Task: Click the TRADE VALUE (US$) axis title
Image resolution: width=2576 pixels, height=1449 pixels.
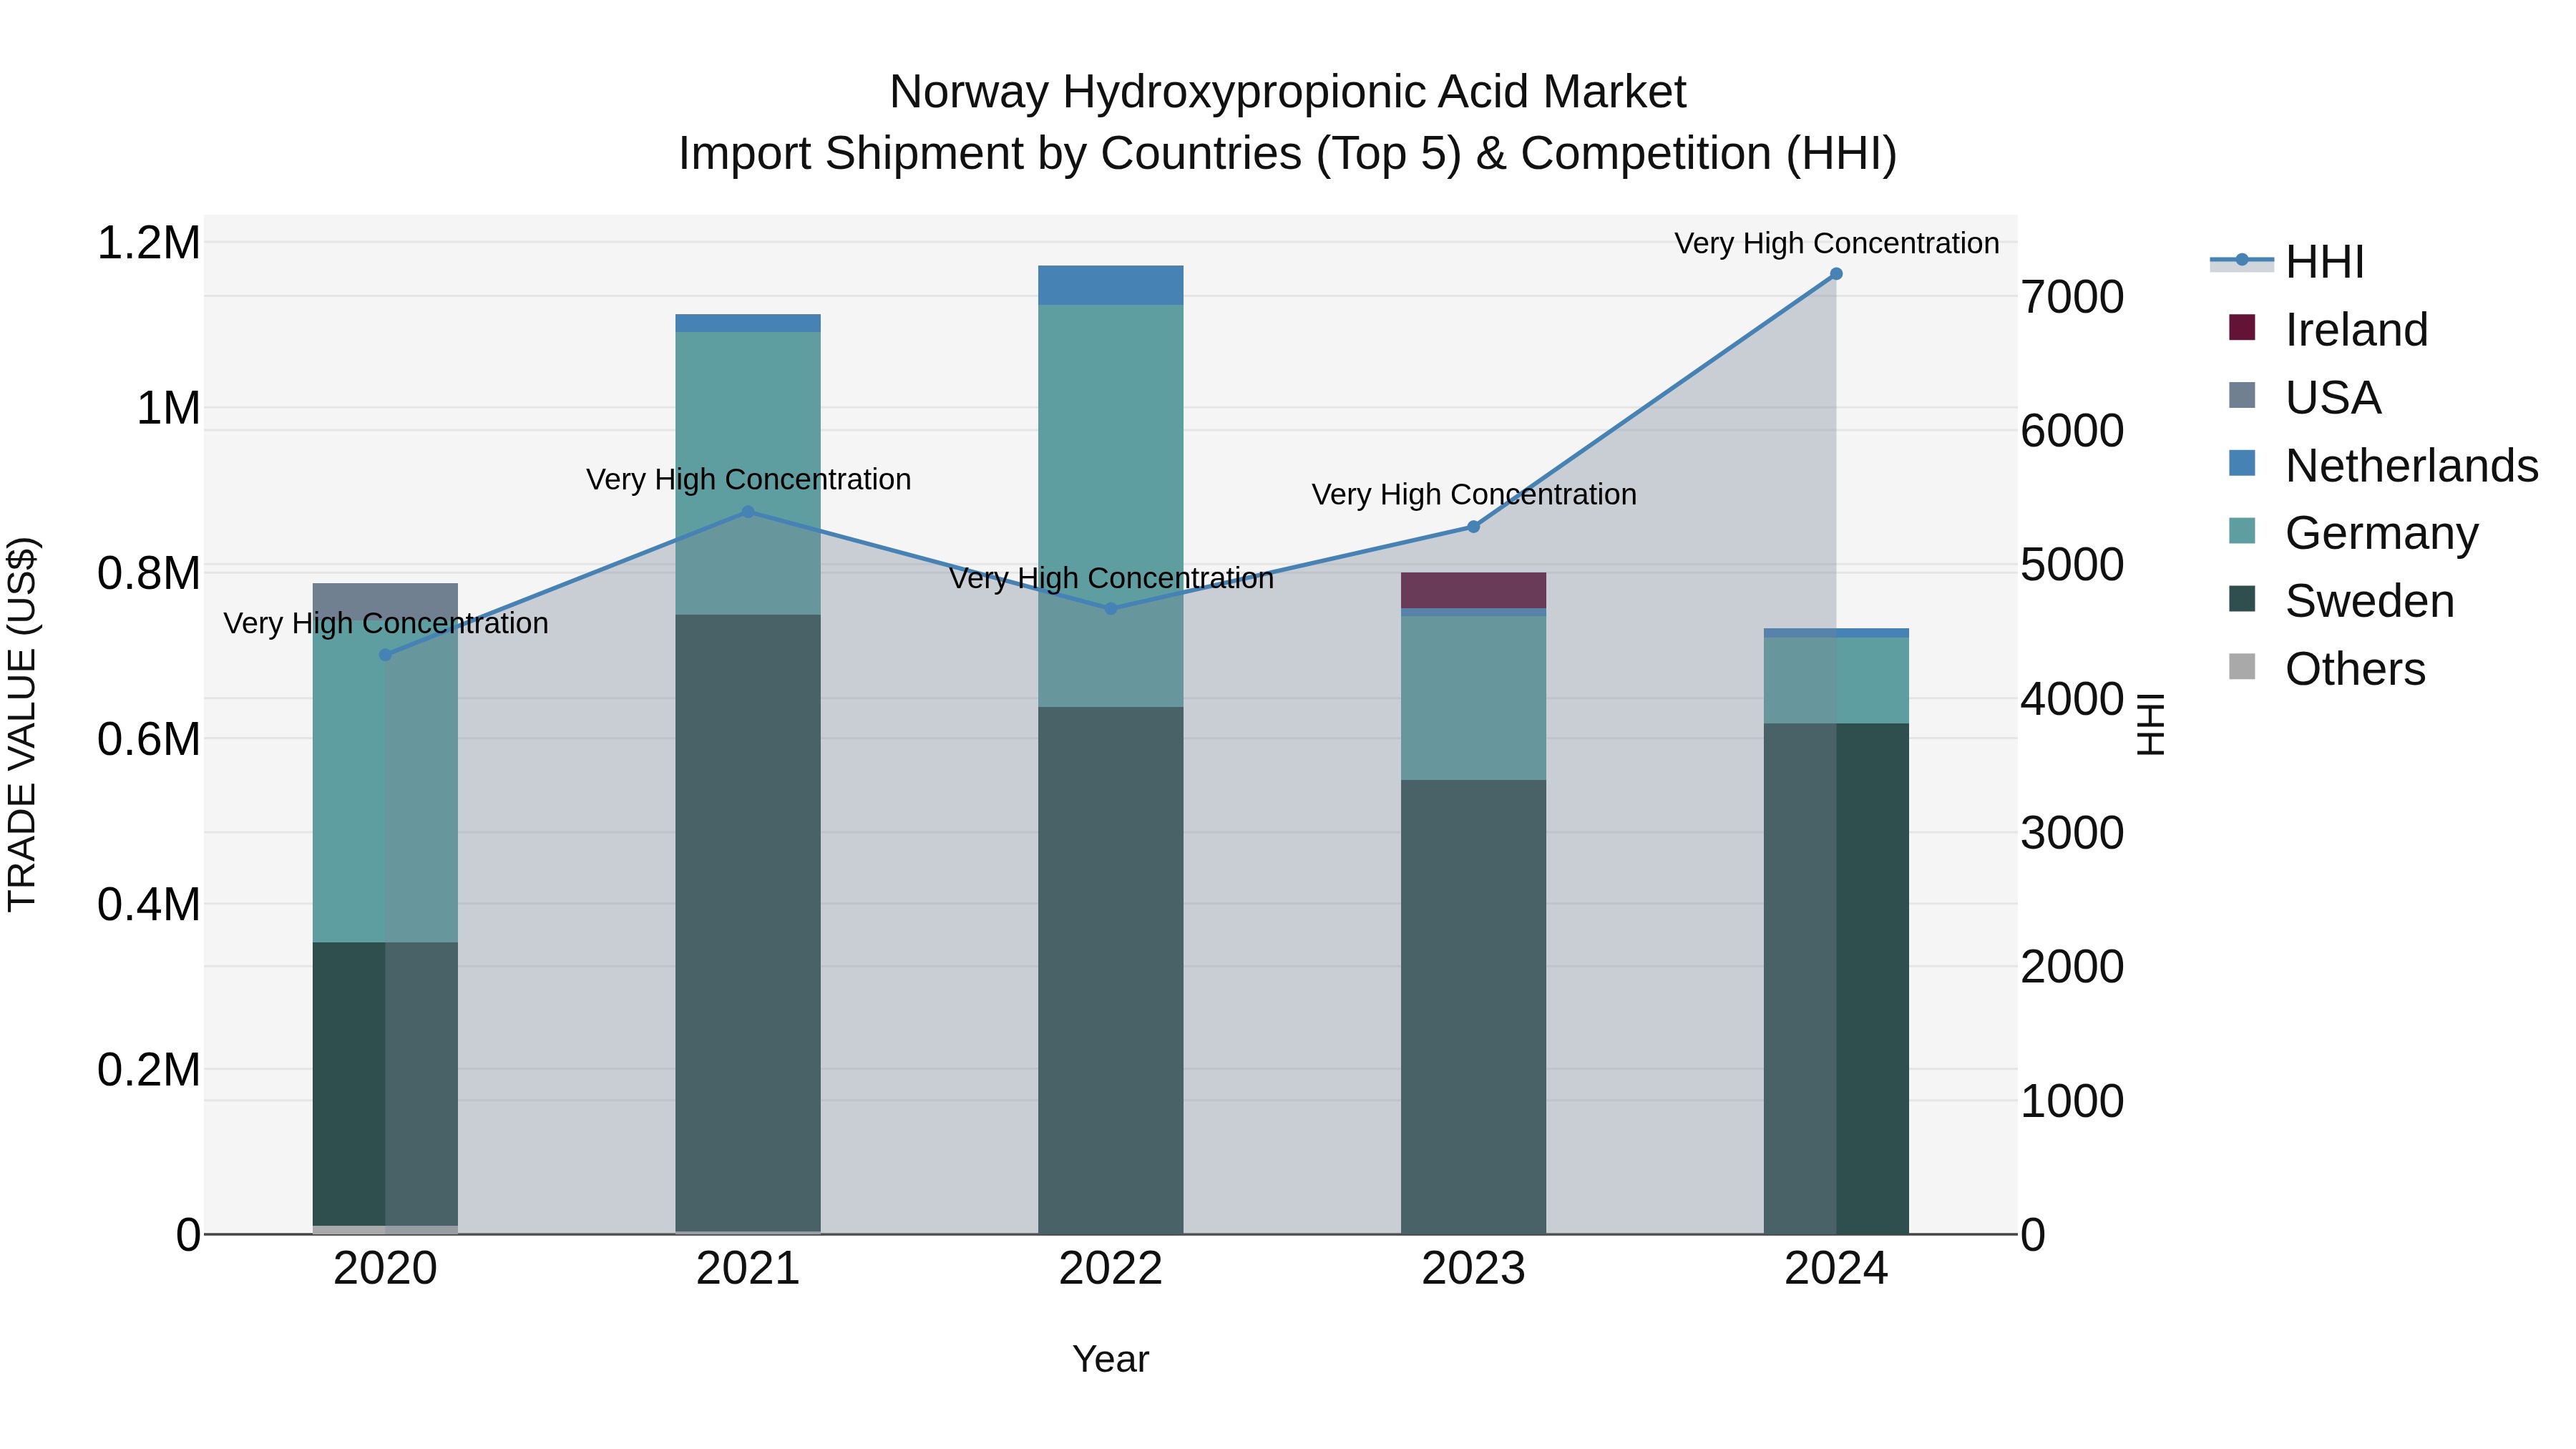Action: tap(22, 724)
